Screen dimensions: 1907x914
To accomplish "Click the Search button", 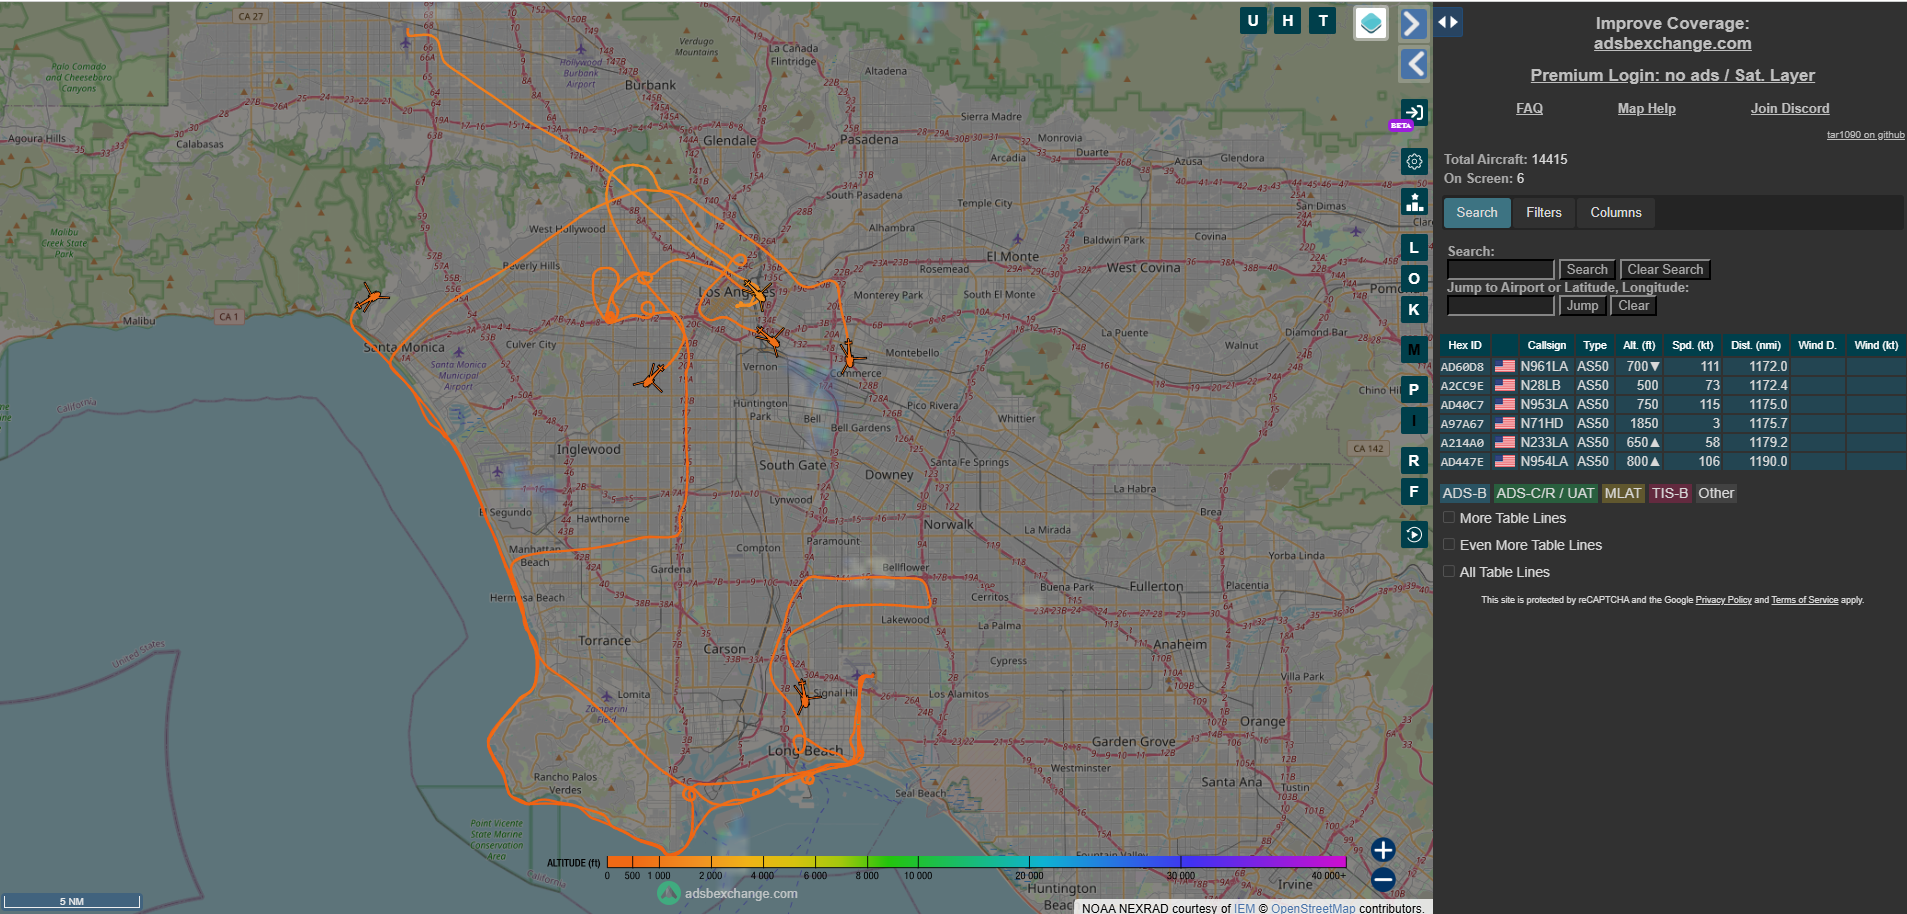I will 1587,270.
